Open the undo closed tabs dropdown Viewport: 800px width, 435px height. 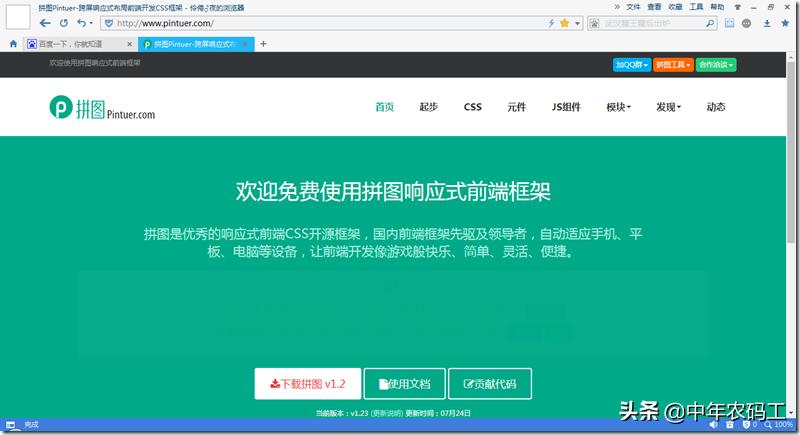click(91, 23)
